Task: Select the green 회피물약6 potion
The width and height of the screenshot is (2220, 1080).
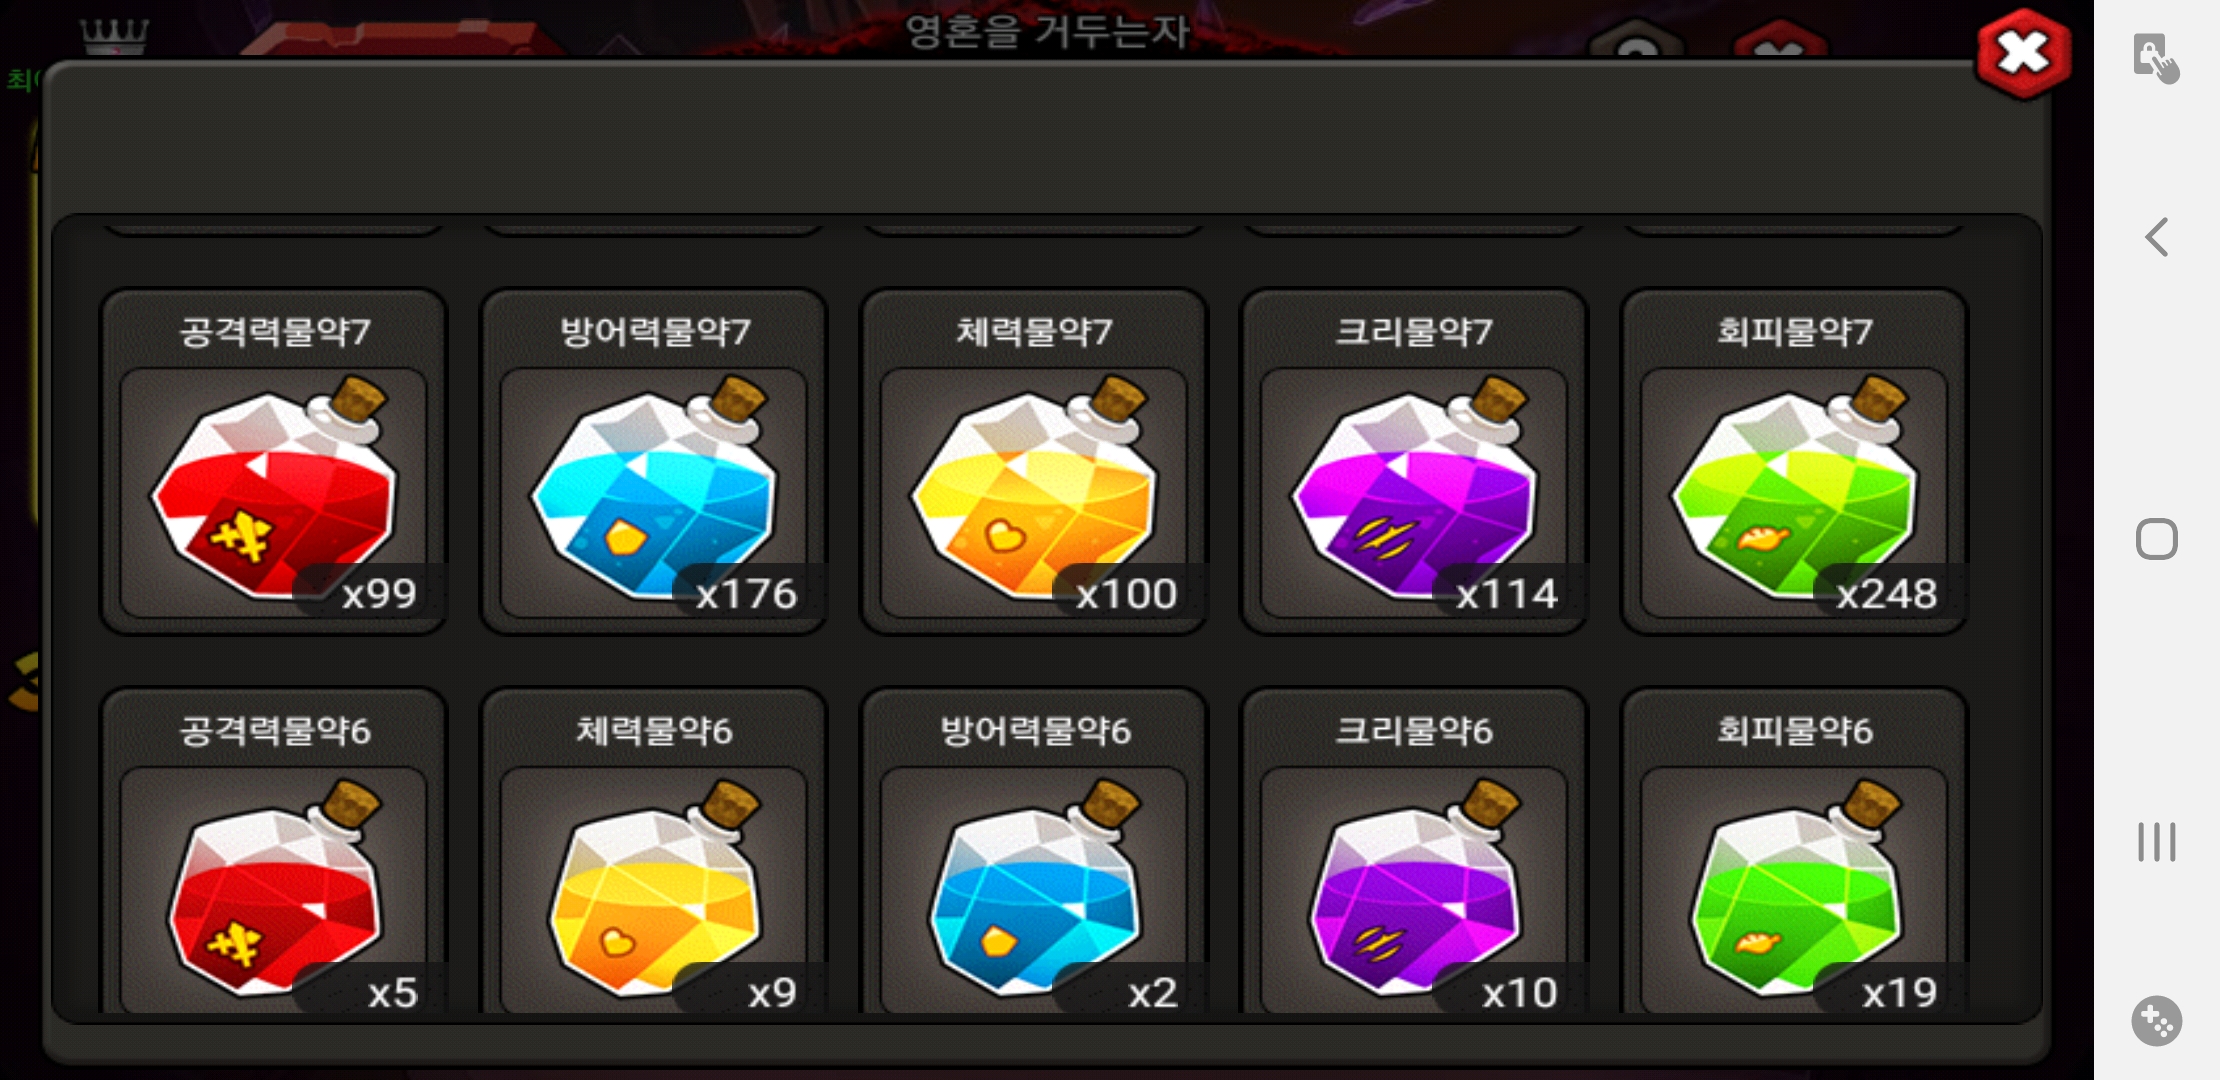Action: (1794, 852)
